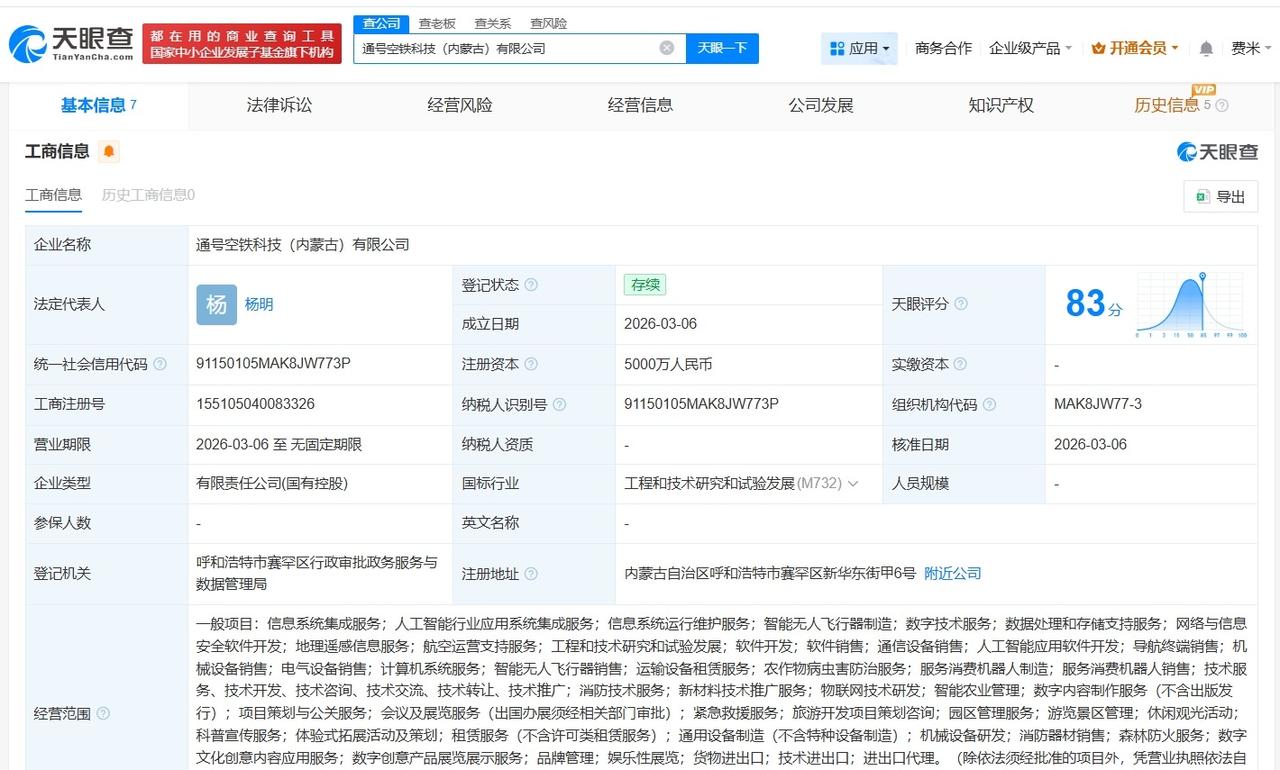Expand the industry code M732 chevron
This screenshot has width=1280, height=770.
pos(855,483)
